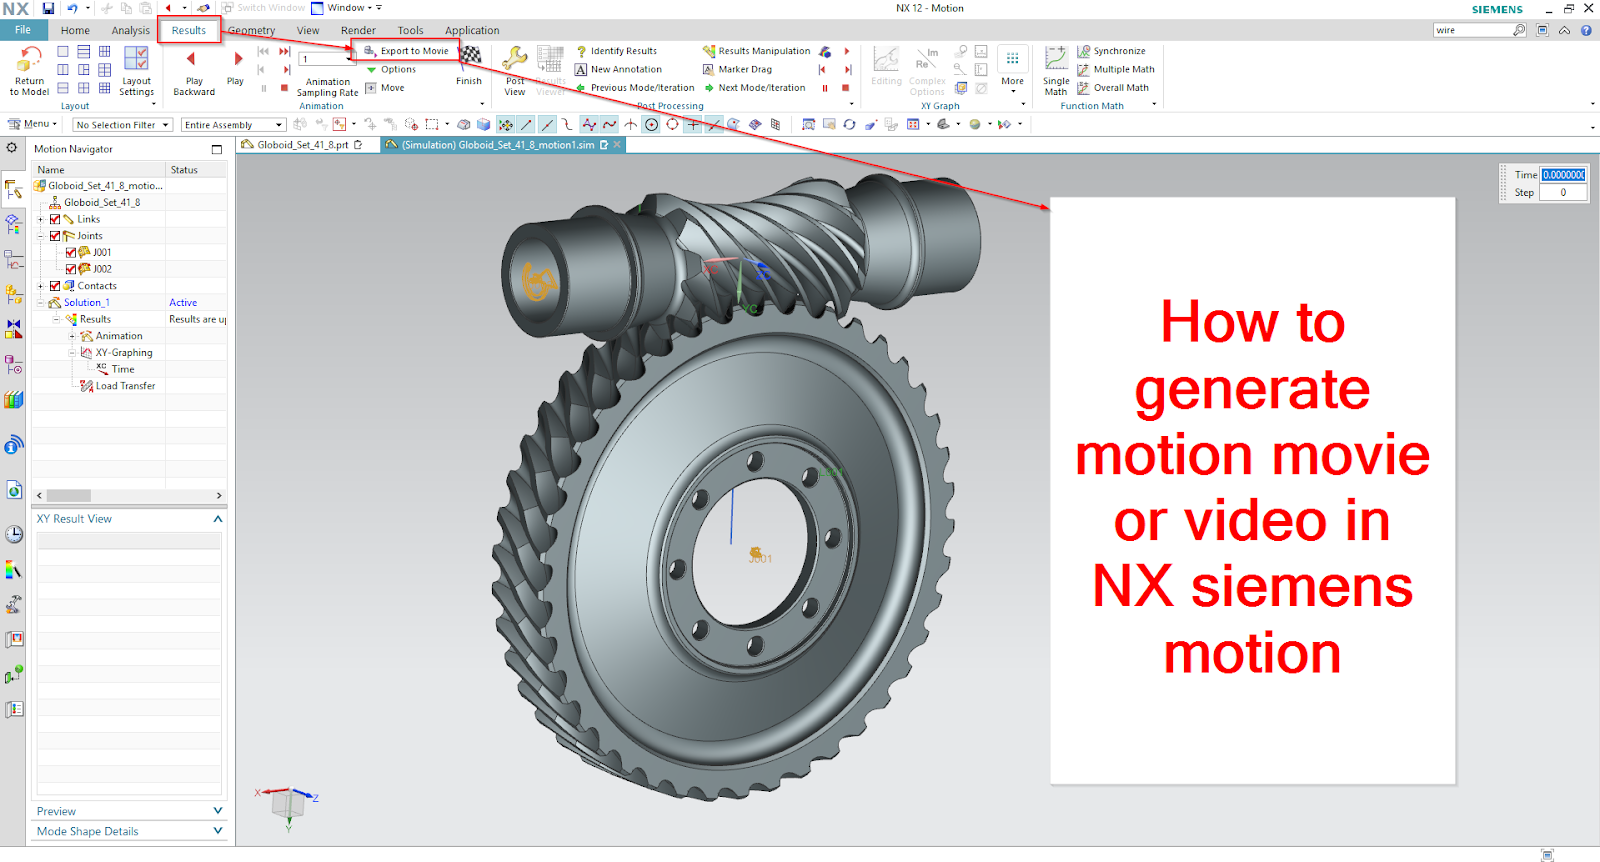The width and height of the screenshot is (1600, 862).
Task: Click the Move animation command
Action: 385,88
